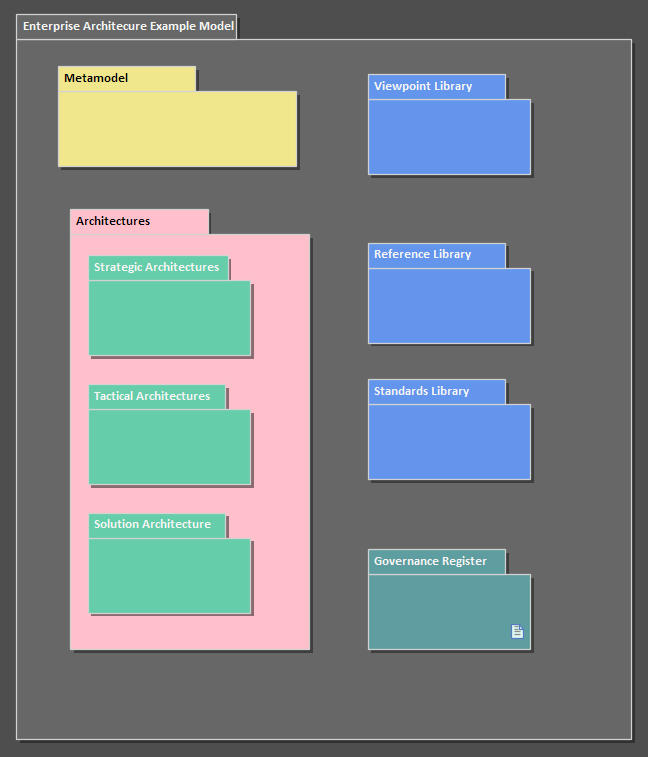The width and height of the screenshot is (648, 757).
Task: Select the Strategic Architectures label
Action: 158,268
